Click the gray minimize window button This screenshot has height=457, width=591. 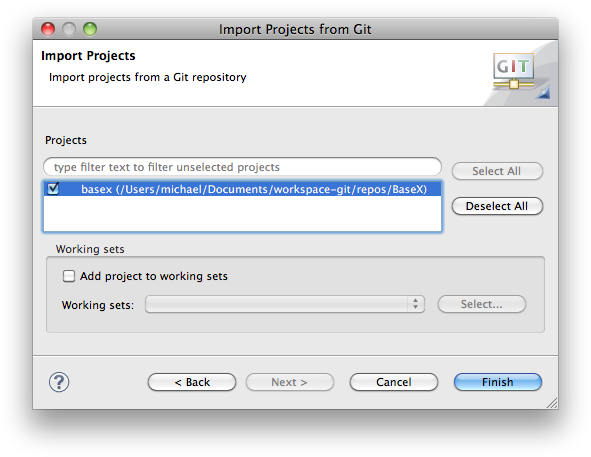click(x=69, y=29)
